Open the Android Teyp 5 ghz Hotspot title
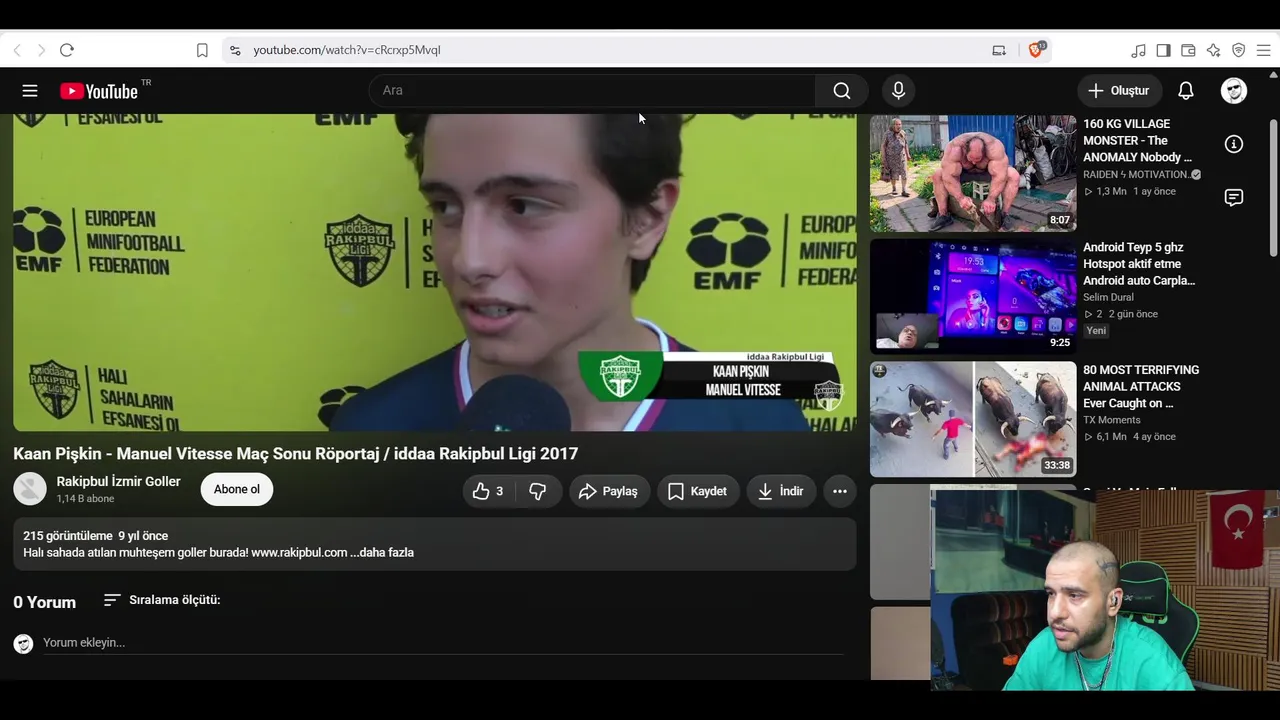The image size is (1280, 720). pyautogui.click(x=1139, y=264)
